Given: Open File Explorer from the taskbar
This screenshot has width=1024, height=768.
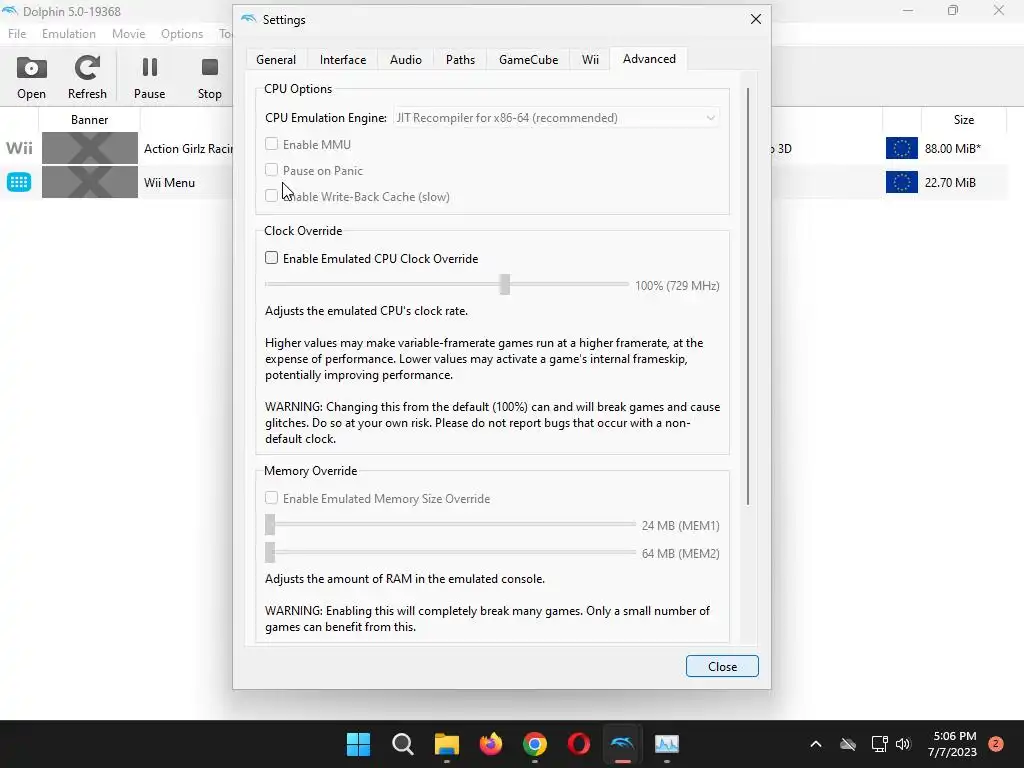Looking at the screenshot, I should 447,744.
